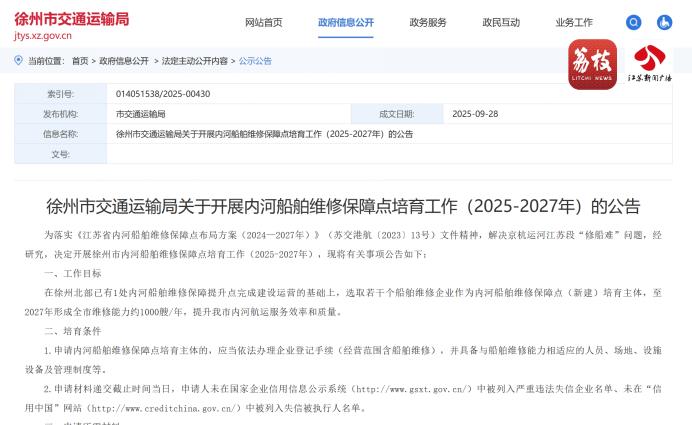This screenshot has width=692, height=425.
Task: Click 政府信息公开 in the breadcrumb
Action: (124, 61)
